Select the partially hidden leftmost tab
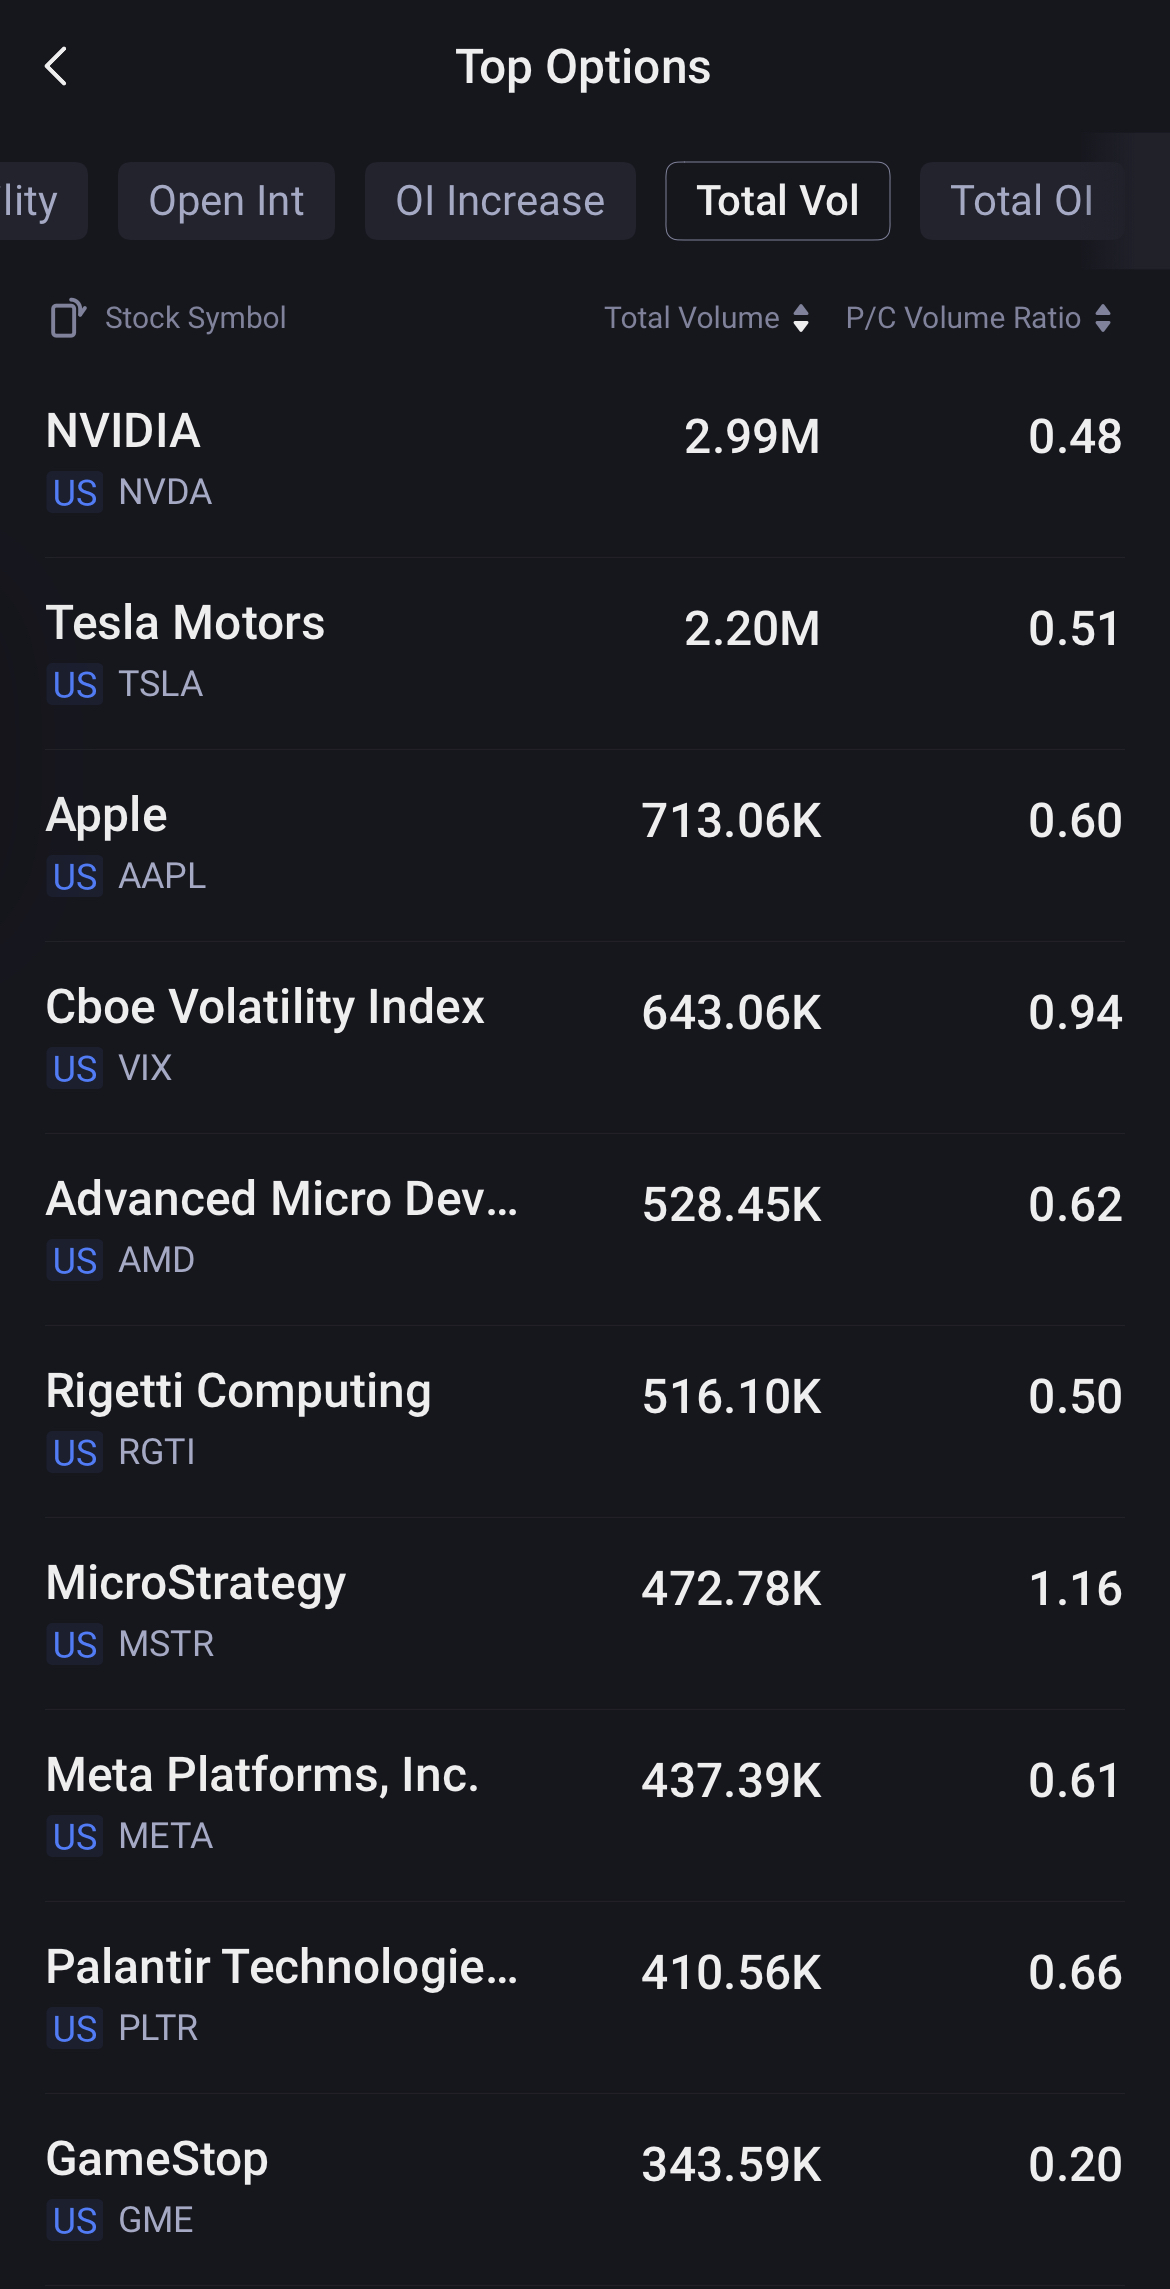This screenshot has width=1170, height=2289. pyautogui.click(x=35, y=201)
